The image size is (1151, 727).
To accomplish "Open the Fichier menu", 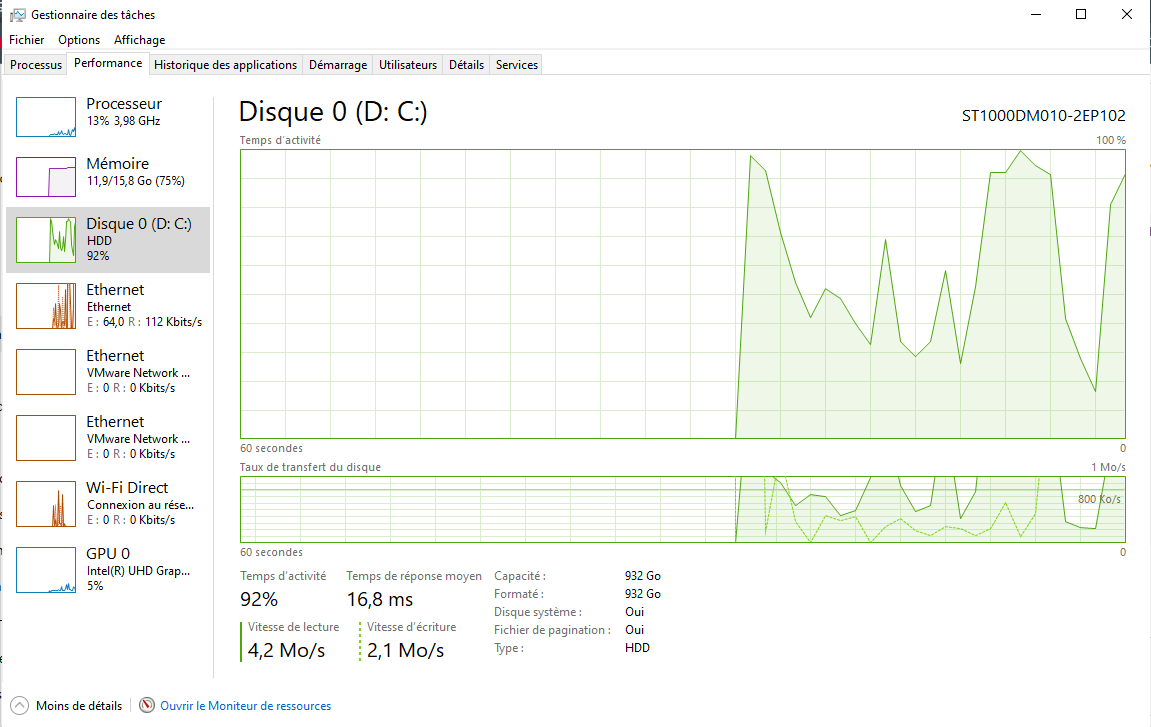I will tap(27, 40).
